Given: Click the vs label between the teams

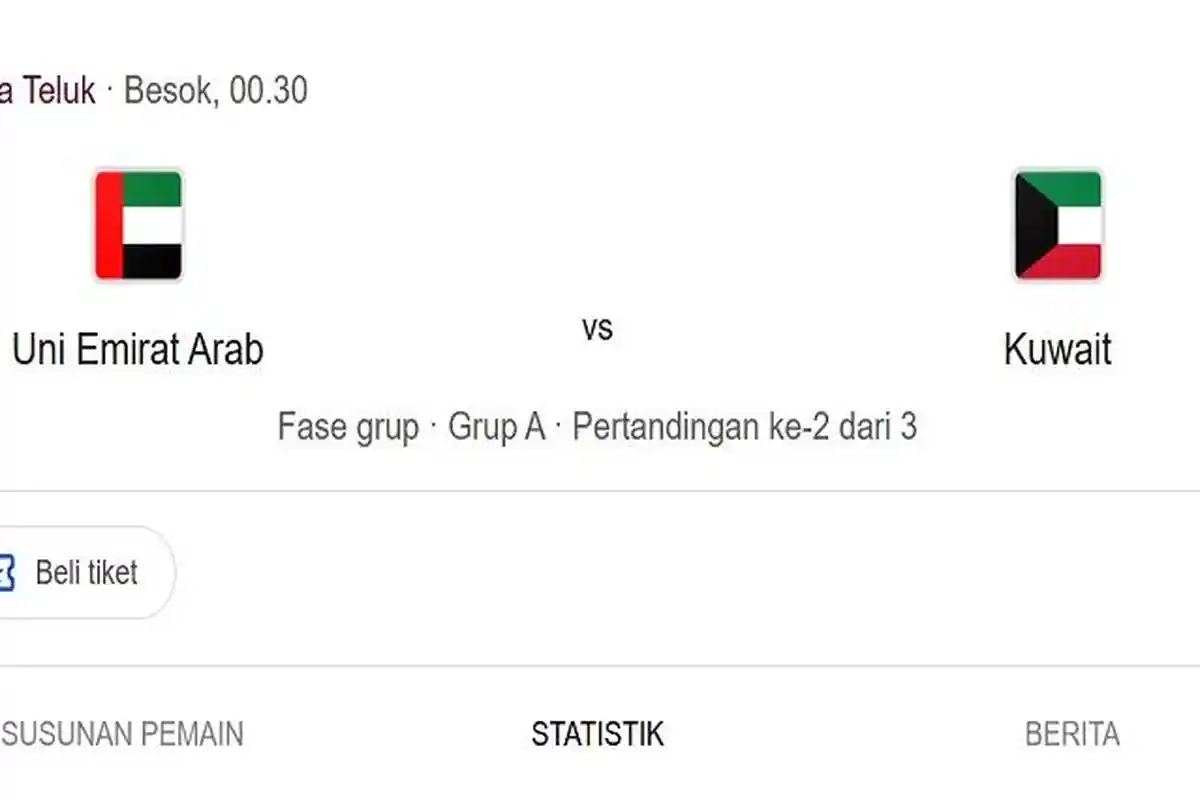Looking at the screenshot, I should [x=599, y=327].
